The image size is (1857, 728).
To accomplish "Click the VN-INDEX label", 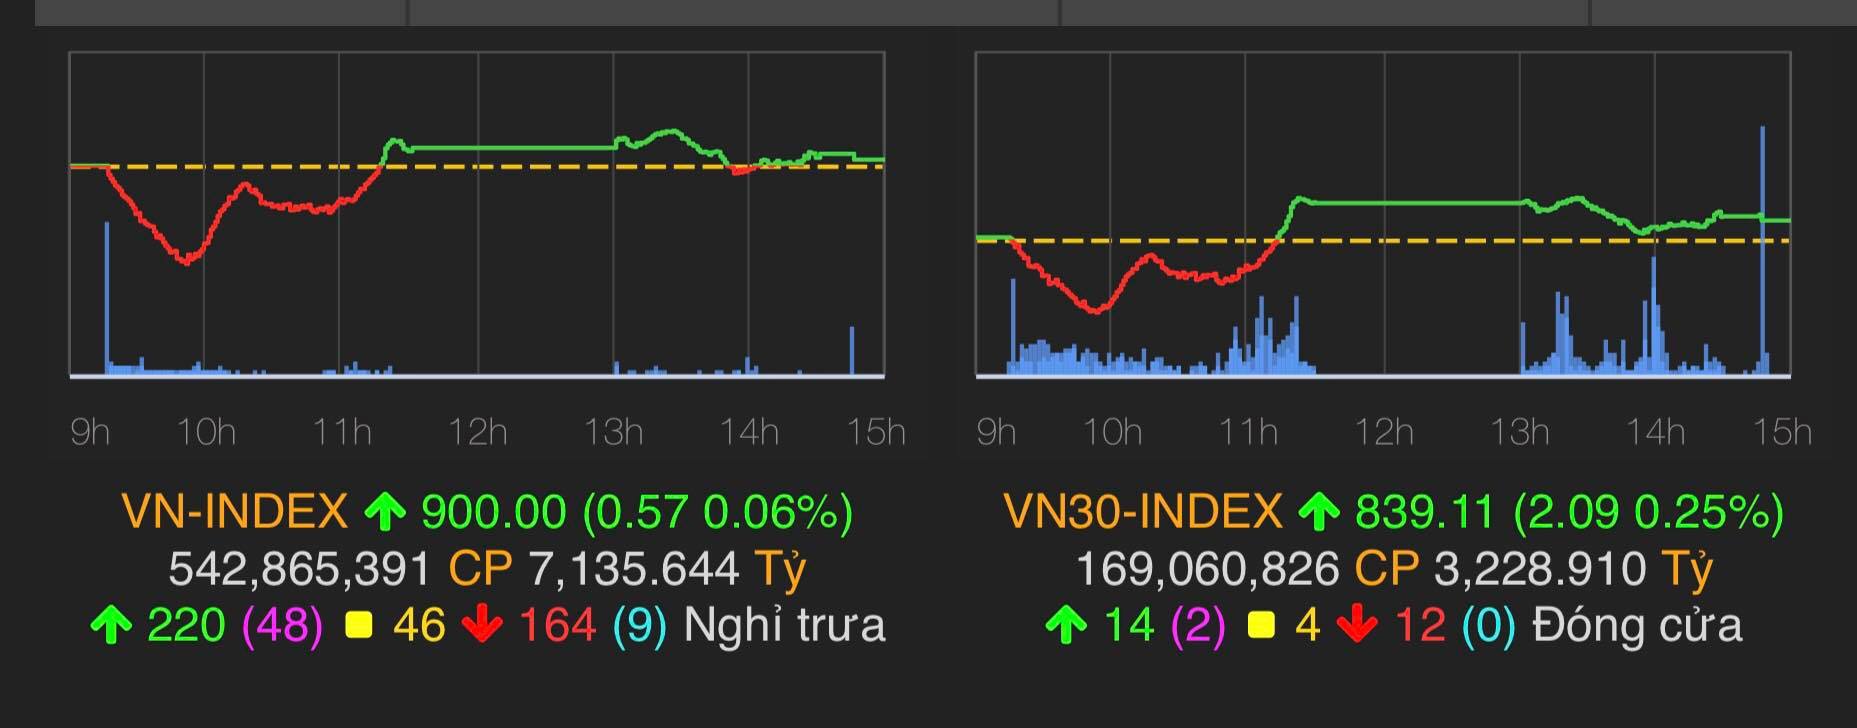I will (x=234, y=512).
